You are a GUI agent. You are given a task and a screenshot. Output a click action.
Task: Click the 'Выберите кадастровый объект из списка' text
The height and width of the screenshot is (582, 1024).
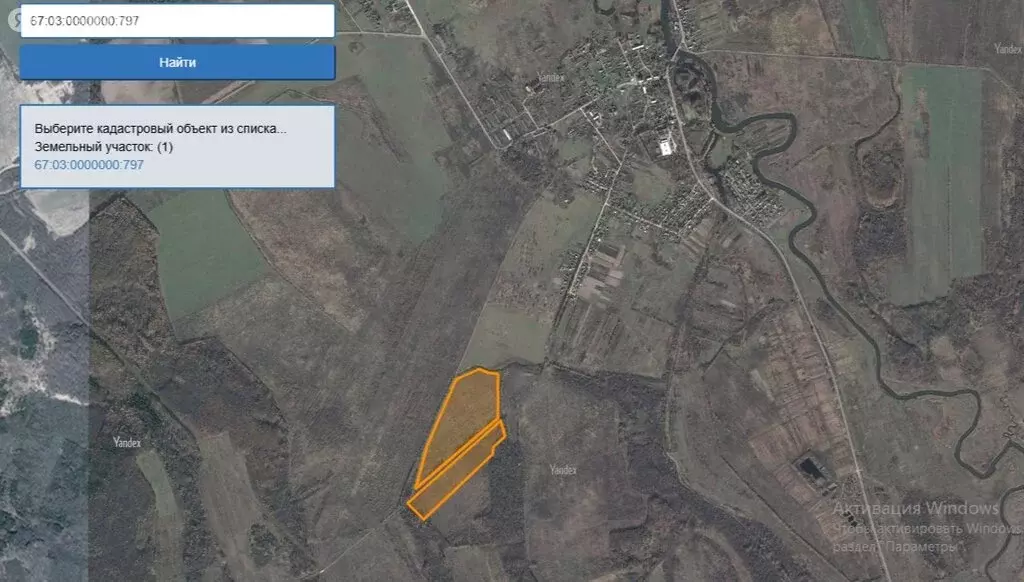point(160,129)
